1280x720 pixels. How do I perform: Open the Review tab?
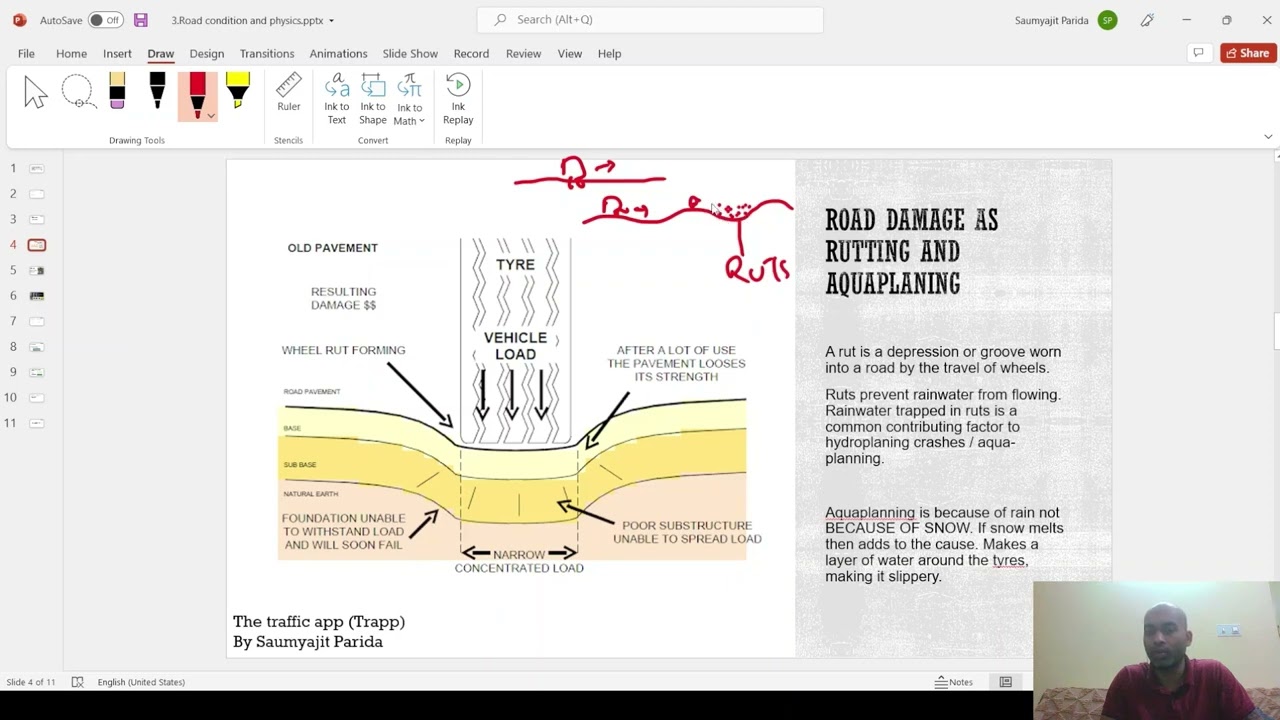click(x=523, y=53)
